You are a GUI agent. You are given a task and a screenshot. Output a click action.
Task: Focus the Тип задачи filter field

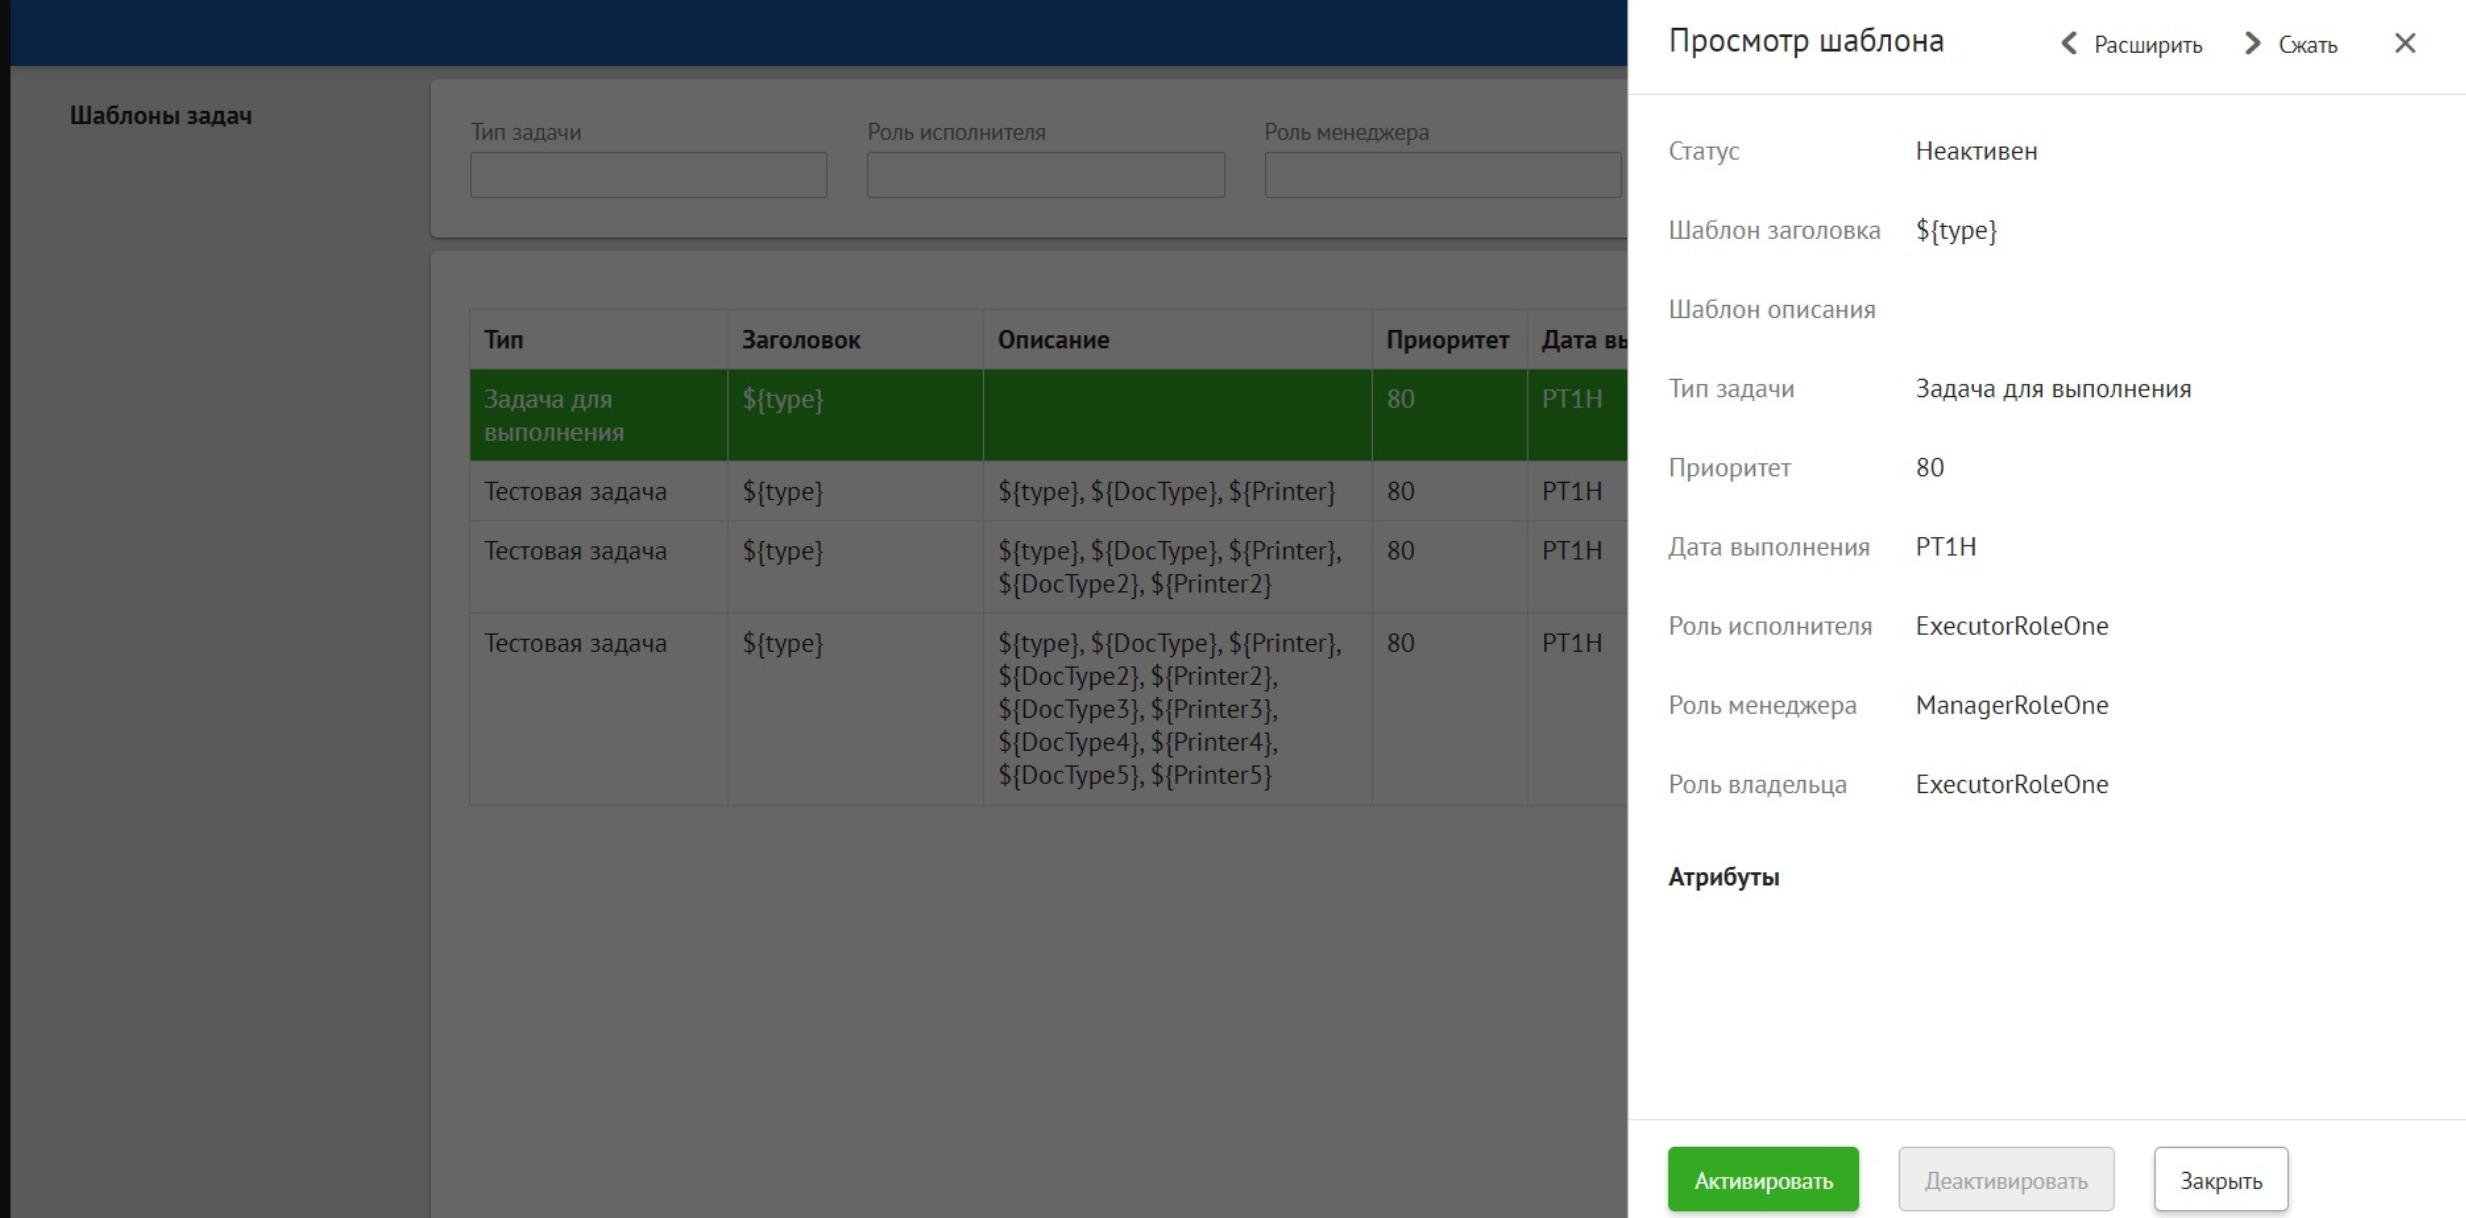648,175
